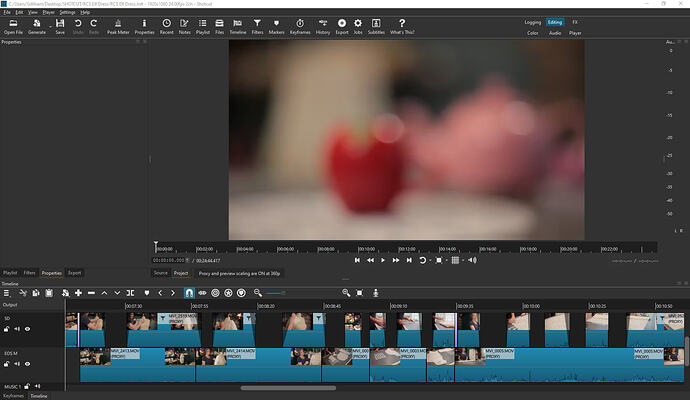690x400 pixels.
Task: Open the Player menu
Action: pos(48,12)
